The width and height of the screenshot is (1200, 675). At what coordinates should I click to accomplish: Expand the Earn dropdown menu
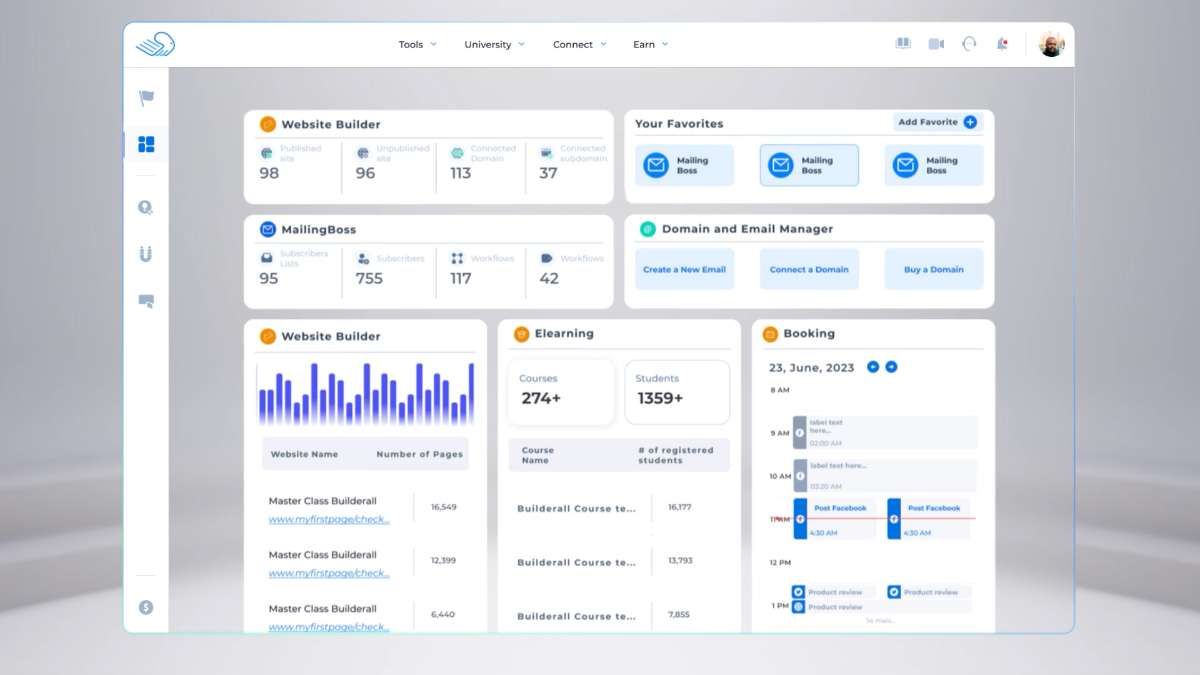pyautogui.click(x=650, y=44)
